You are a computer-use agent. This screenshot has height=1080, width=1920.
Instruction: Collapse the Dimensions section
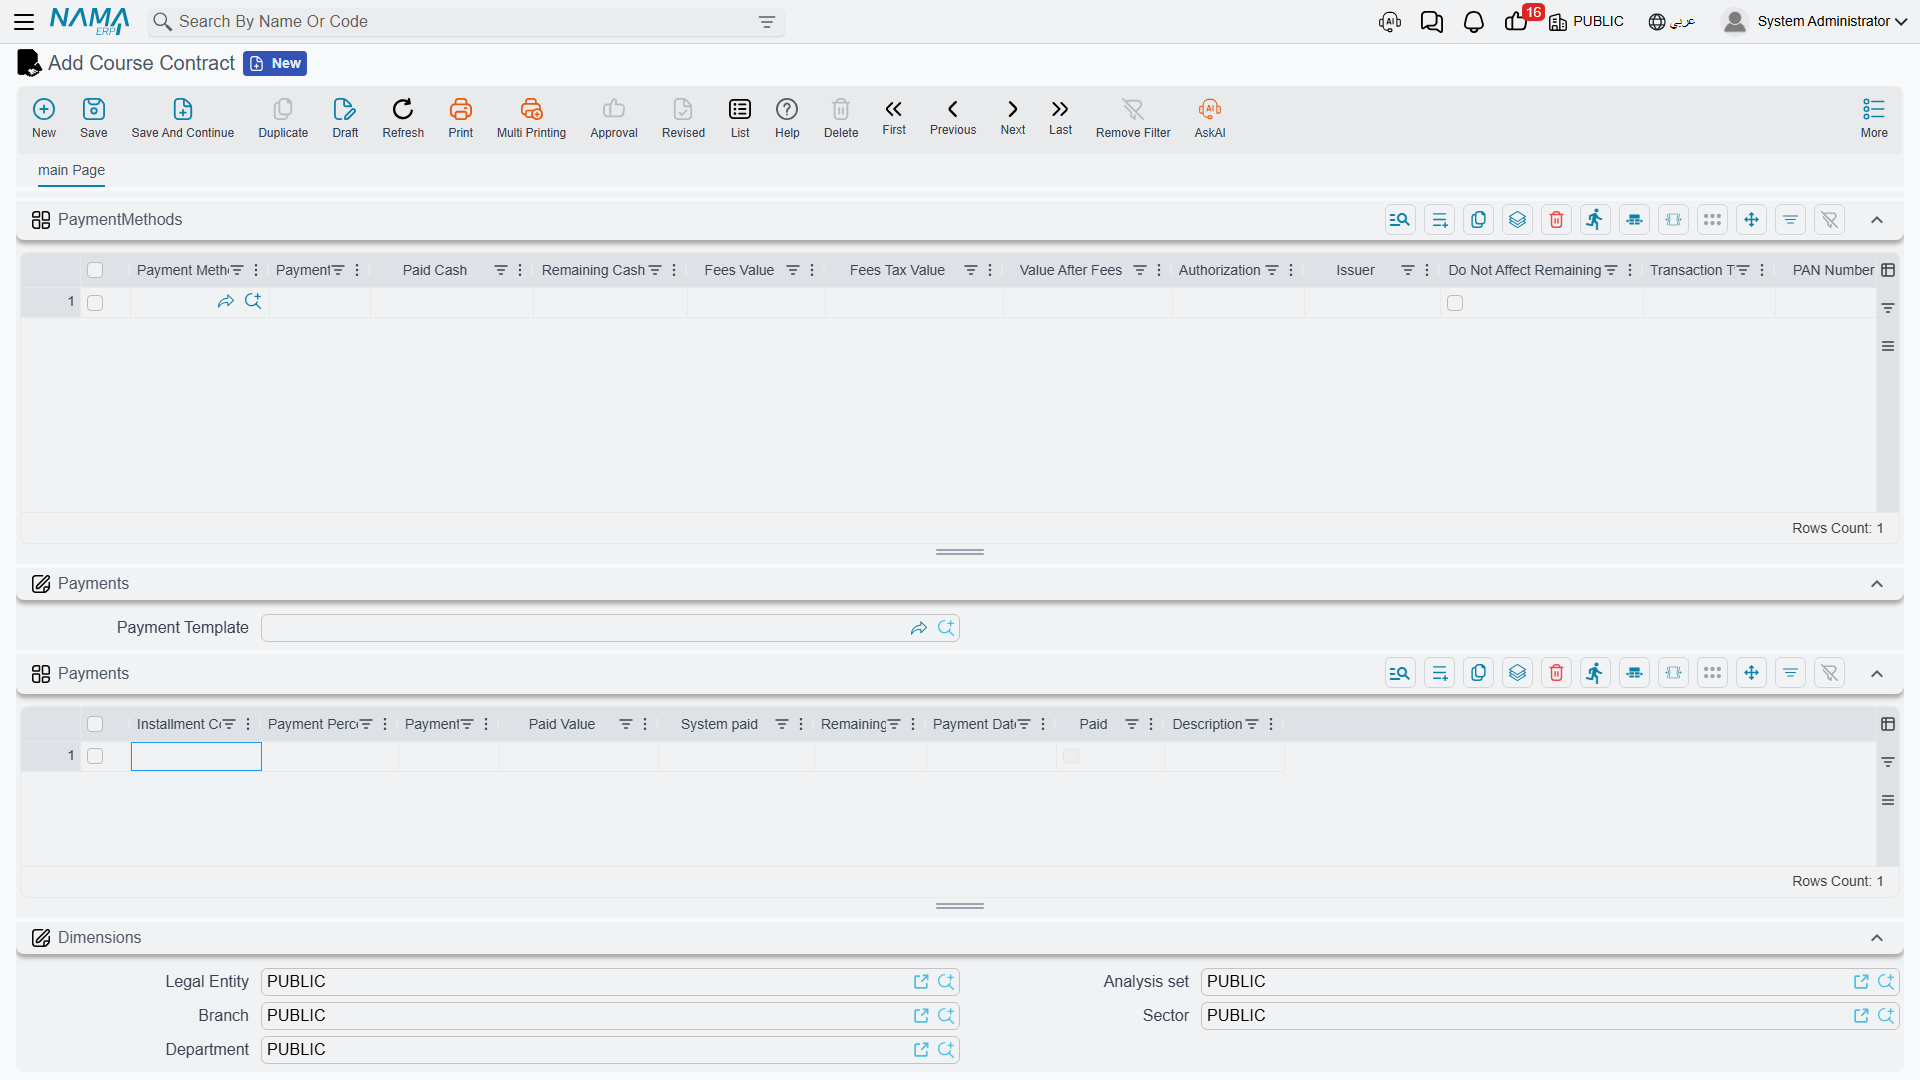pos(1877,938)
